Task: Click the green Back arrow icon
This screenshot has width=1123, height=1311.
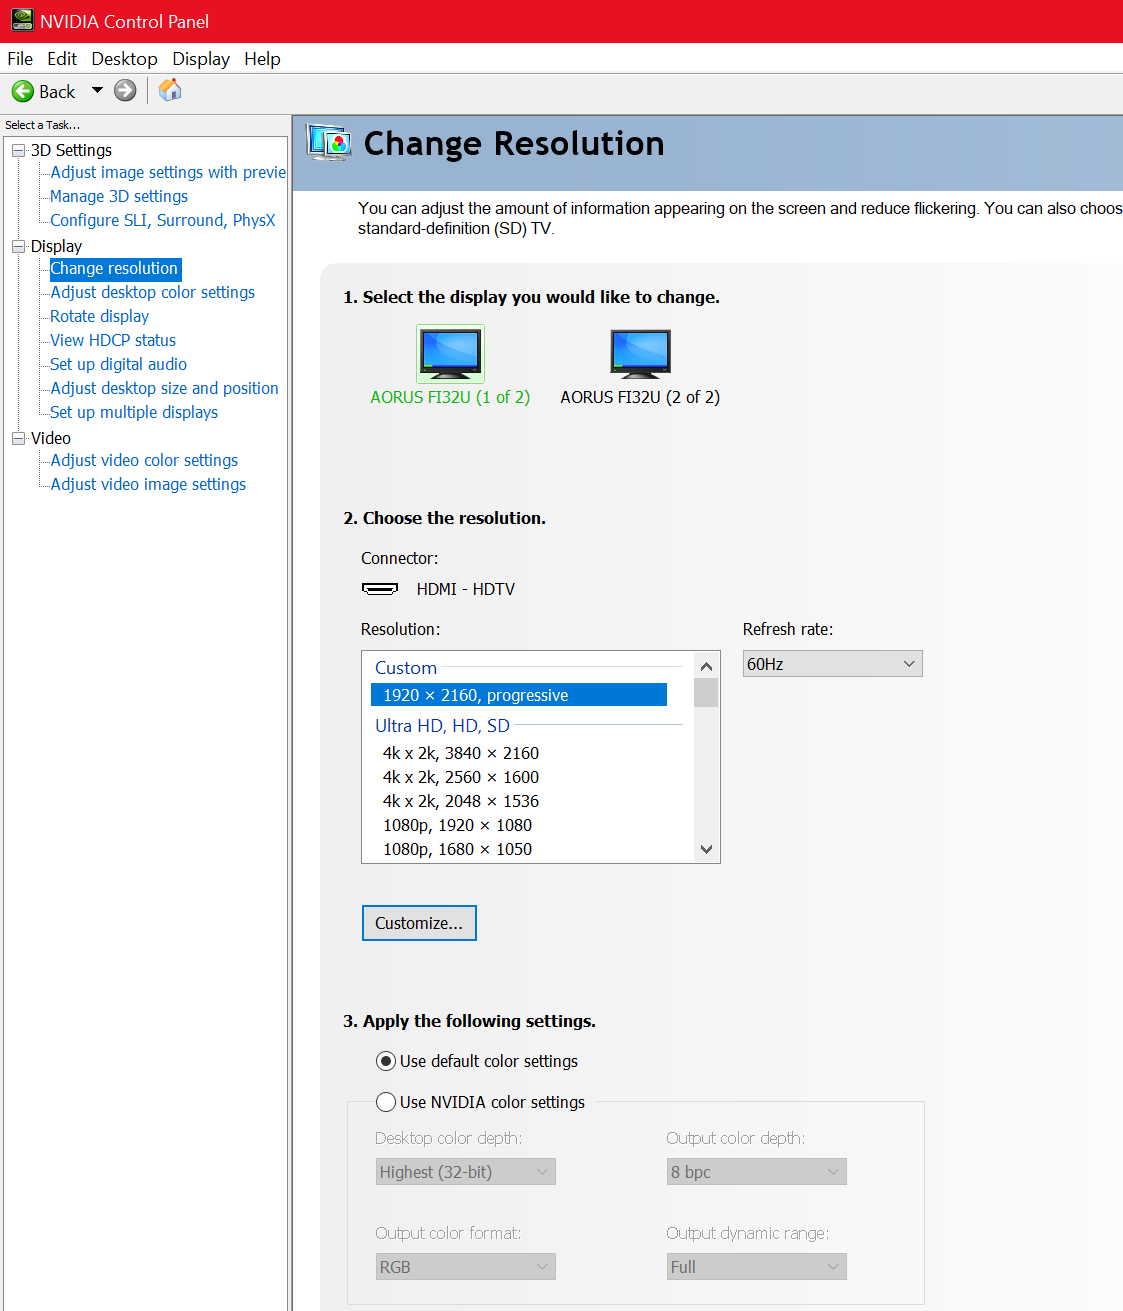Action: tap(23, 92)
